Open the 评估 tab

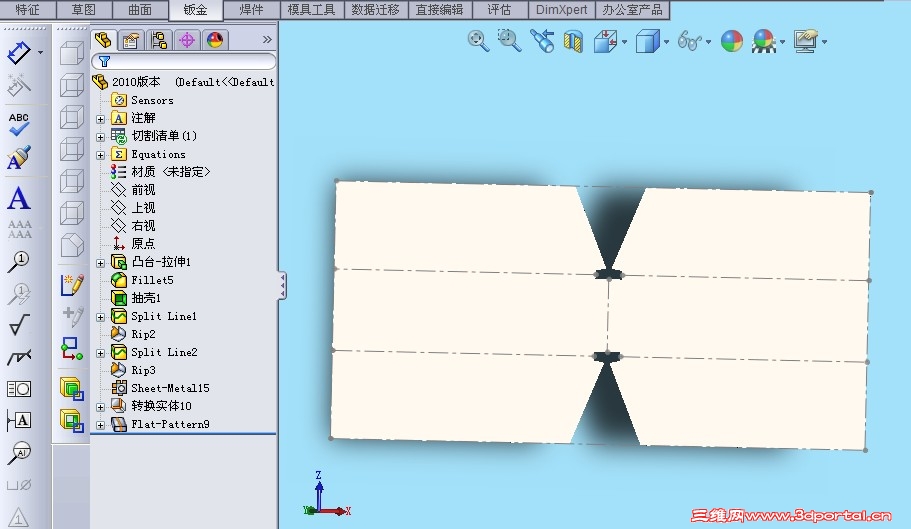tap(499, 9)
